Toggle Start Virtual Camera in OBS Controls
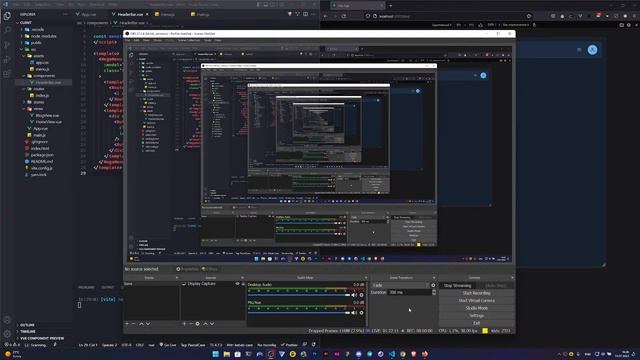 click(476, 301)
